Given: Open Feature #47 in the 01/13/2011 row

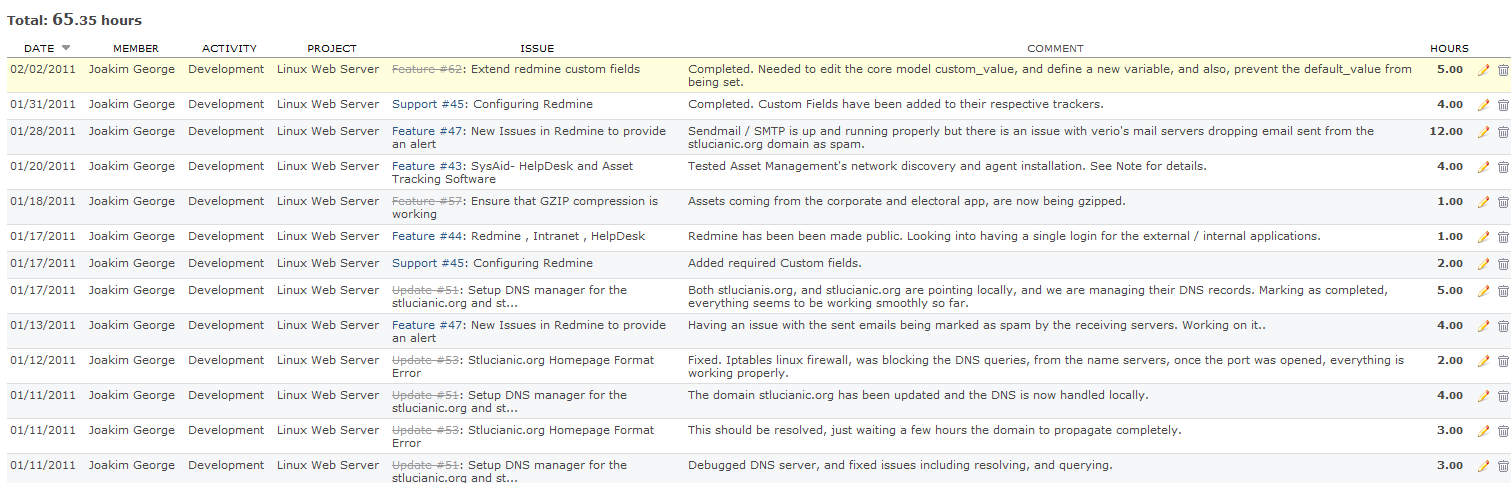Looking at the screenshot, I should coord(428,325).
